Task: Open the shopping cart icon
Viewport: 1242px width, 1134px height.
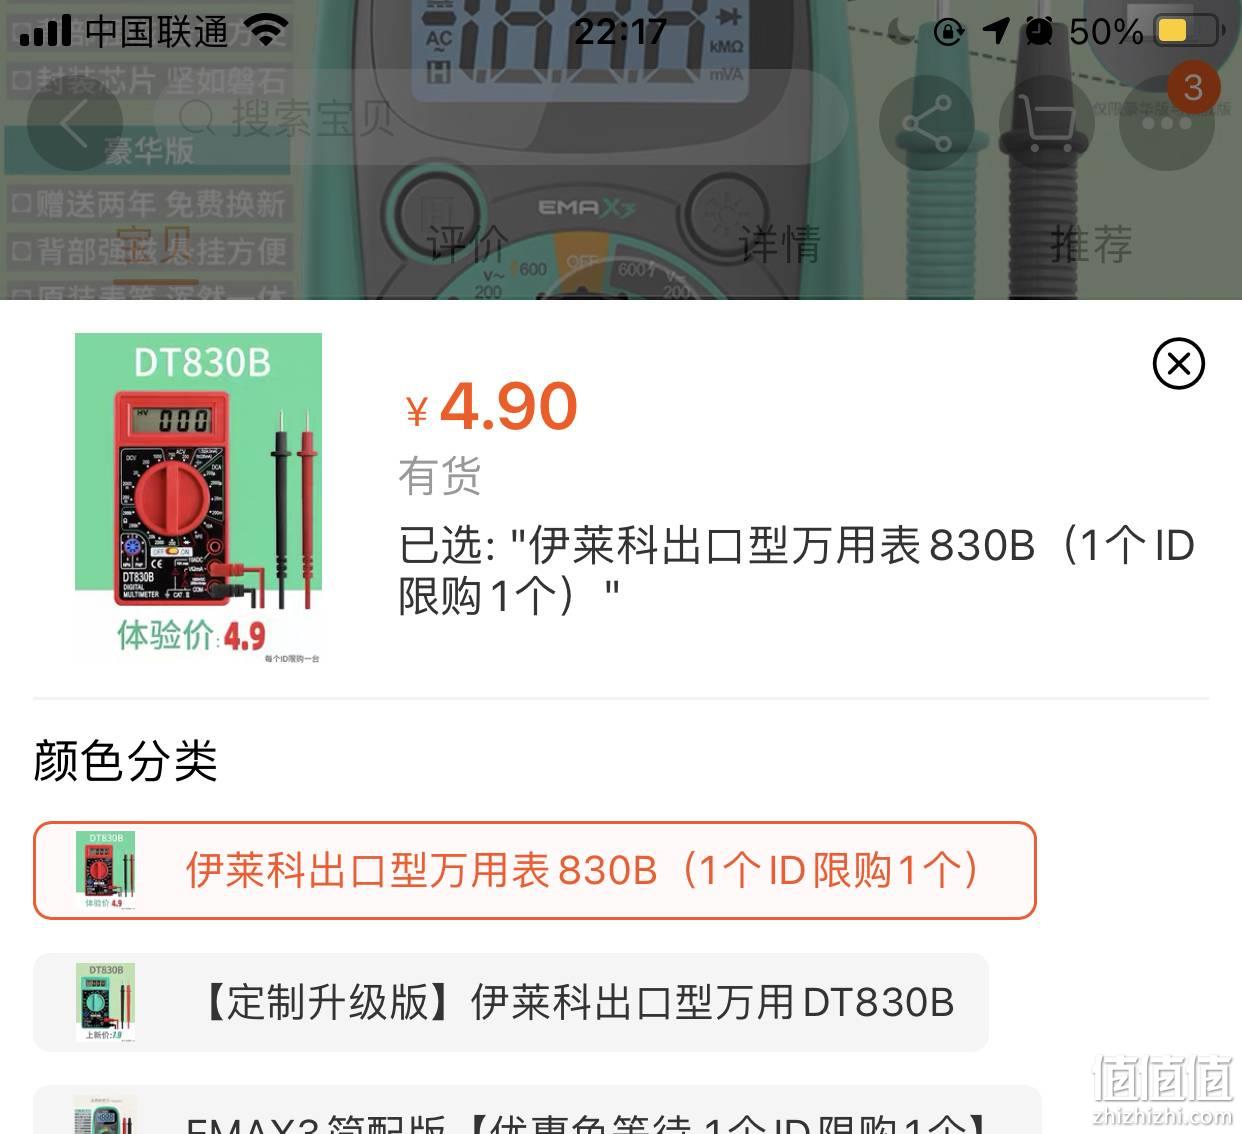Action: [1046, 123]
